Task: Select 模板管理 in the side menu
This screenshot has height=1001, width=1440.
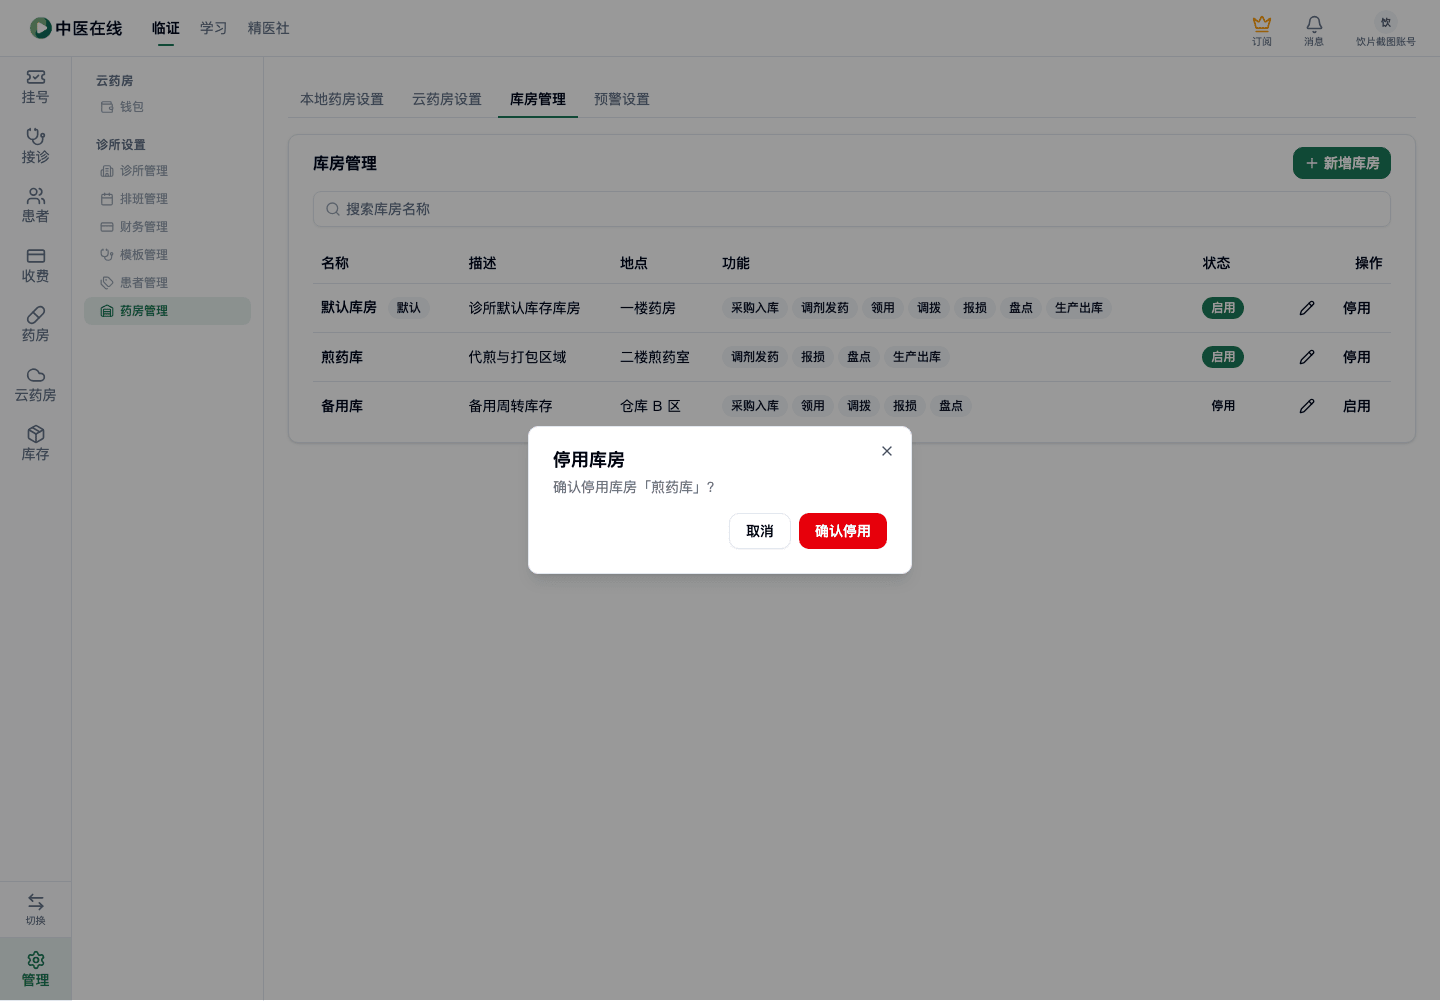Action: pos(167,255)
